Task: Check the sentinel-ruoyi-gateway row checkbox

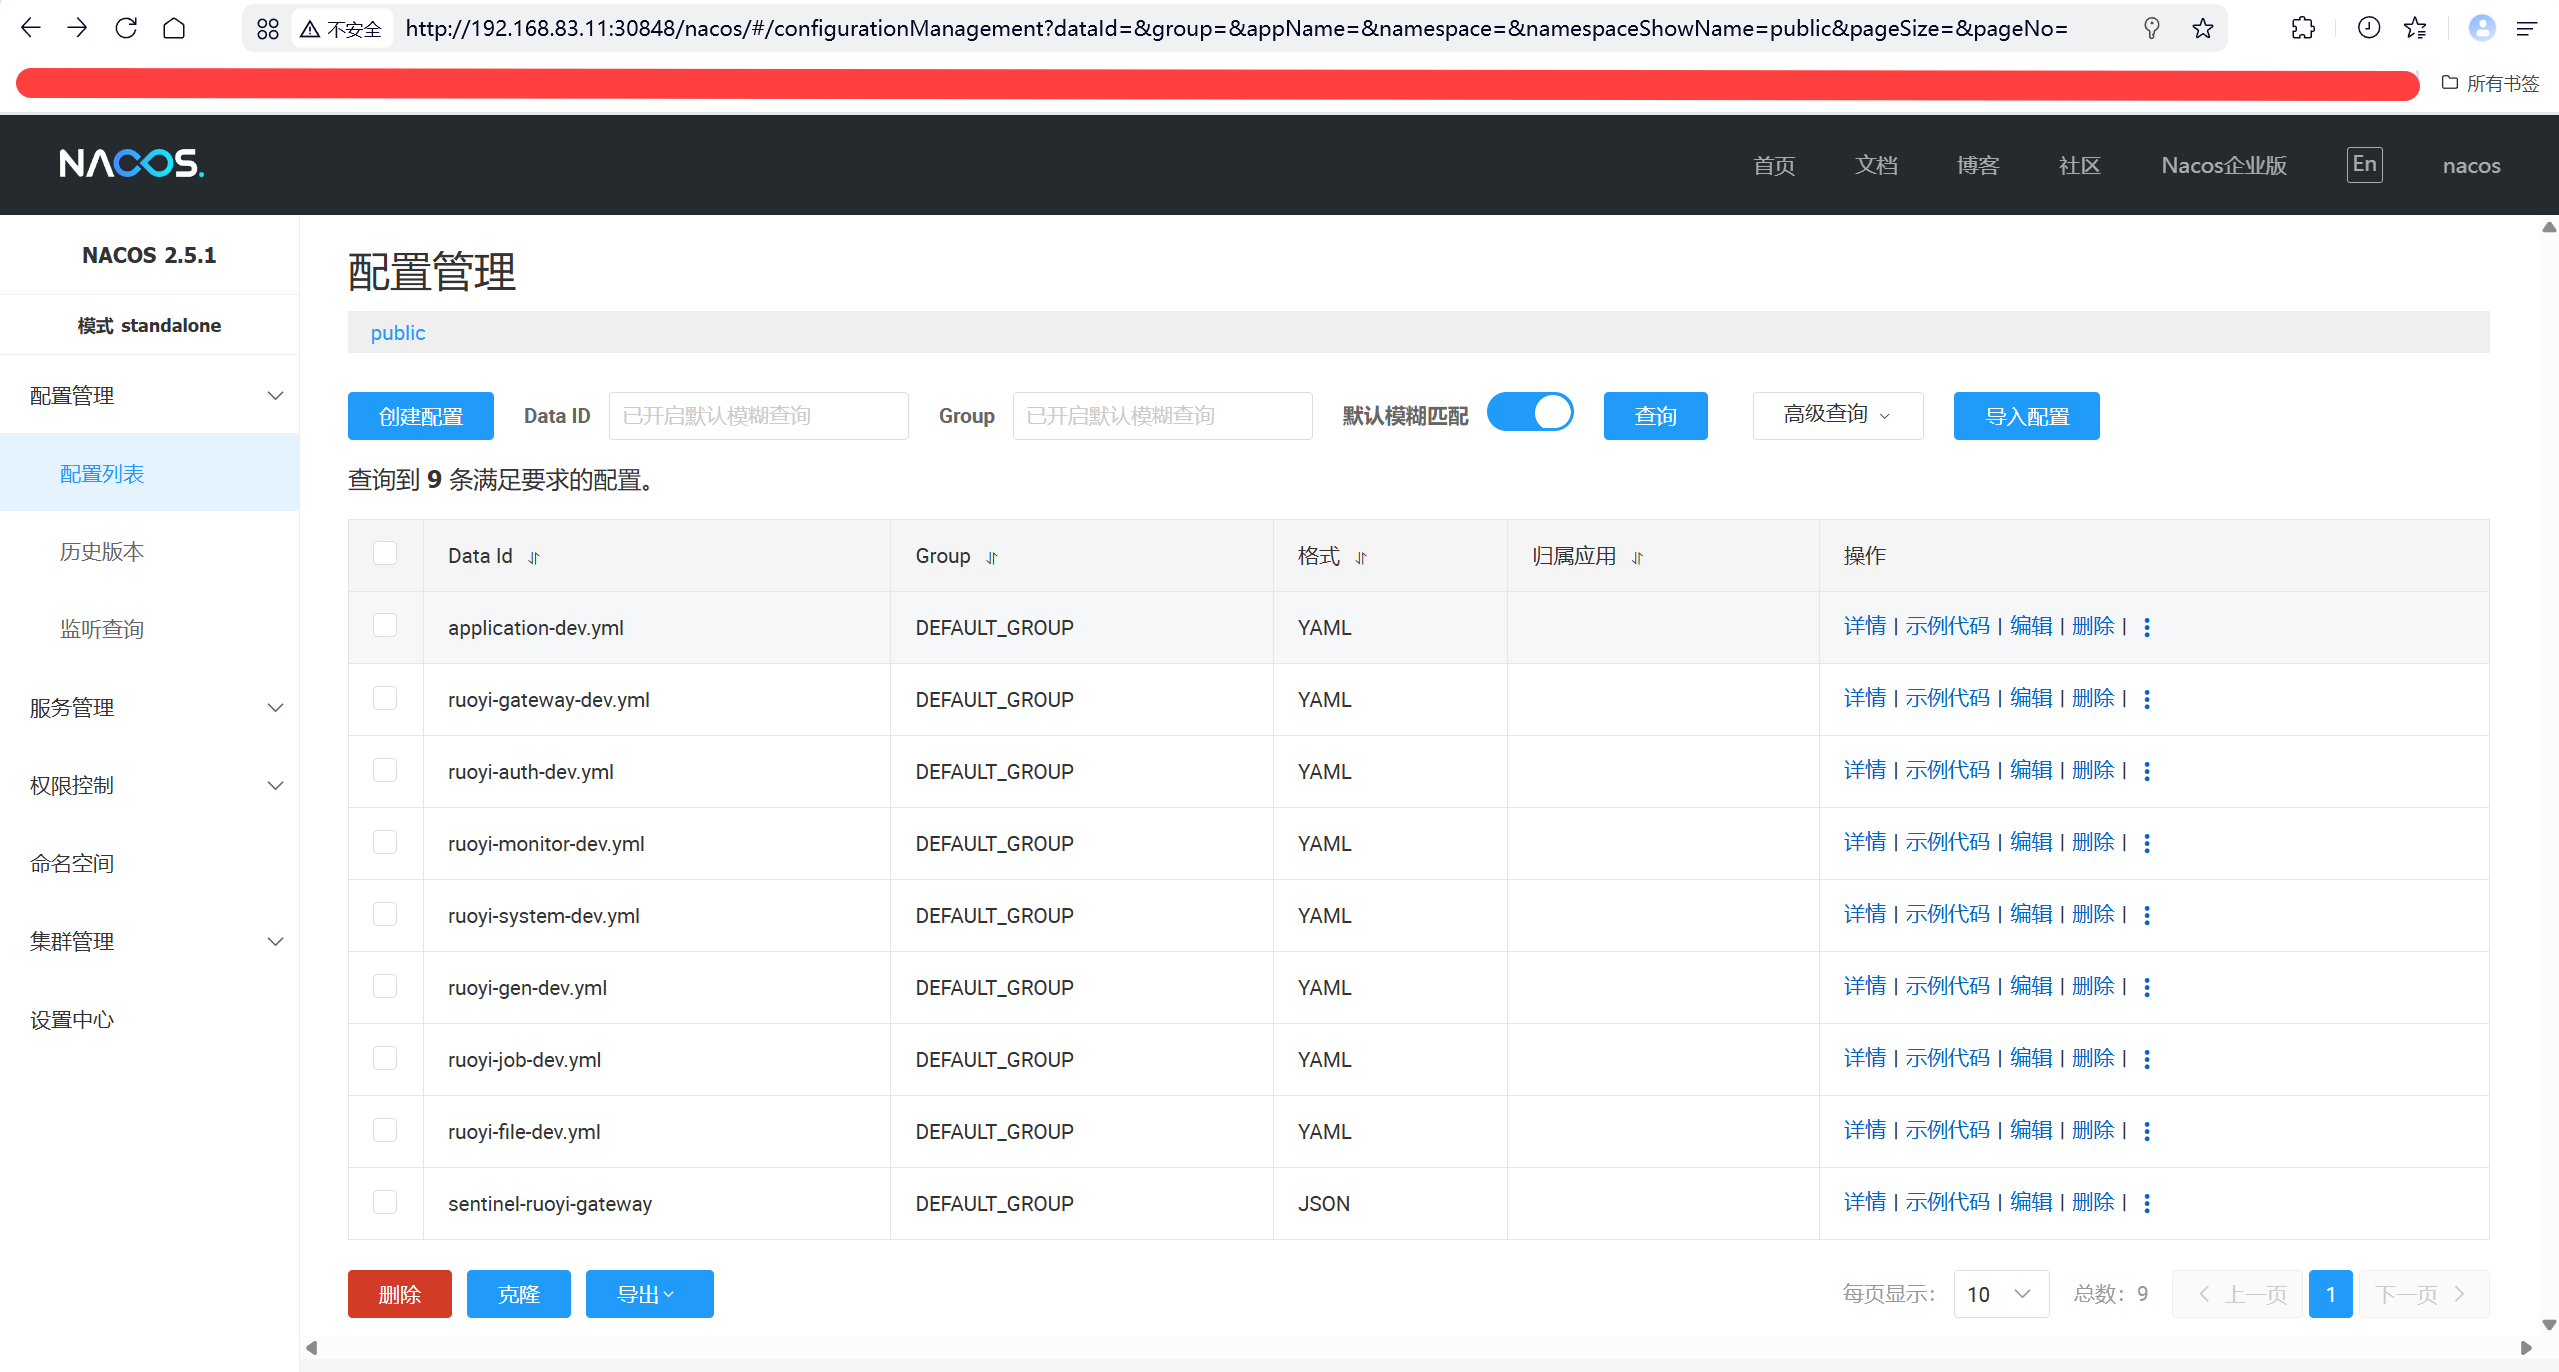Action: point(385,1202)
